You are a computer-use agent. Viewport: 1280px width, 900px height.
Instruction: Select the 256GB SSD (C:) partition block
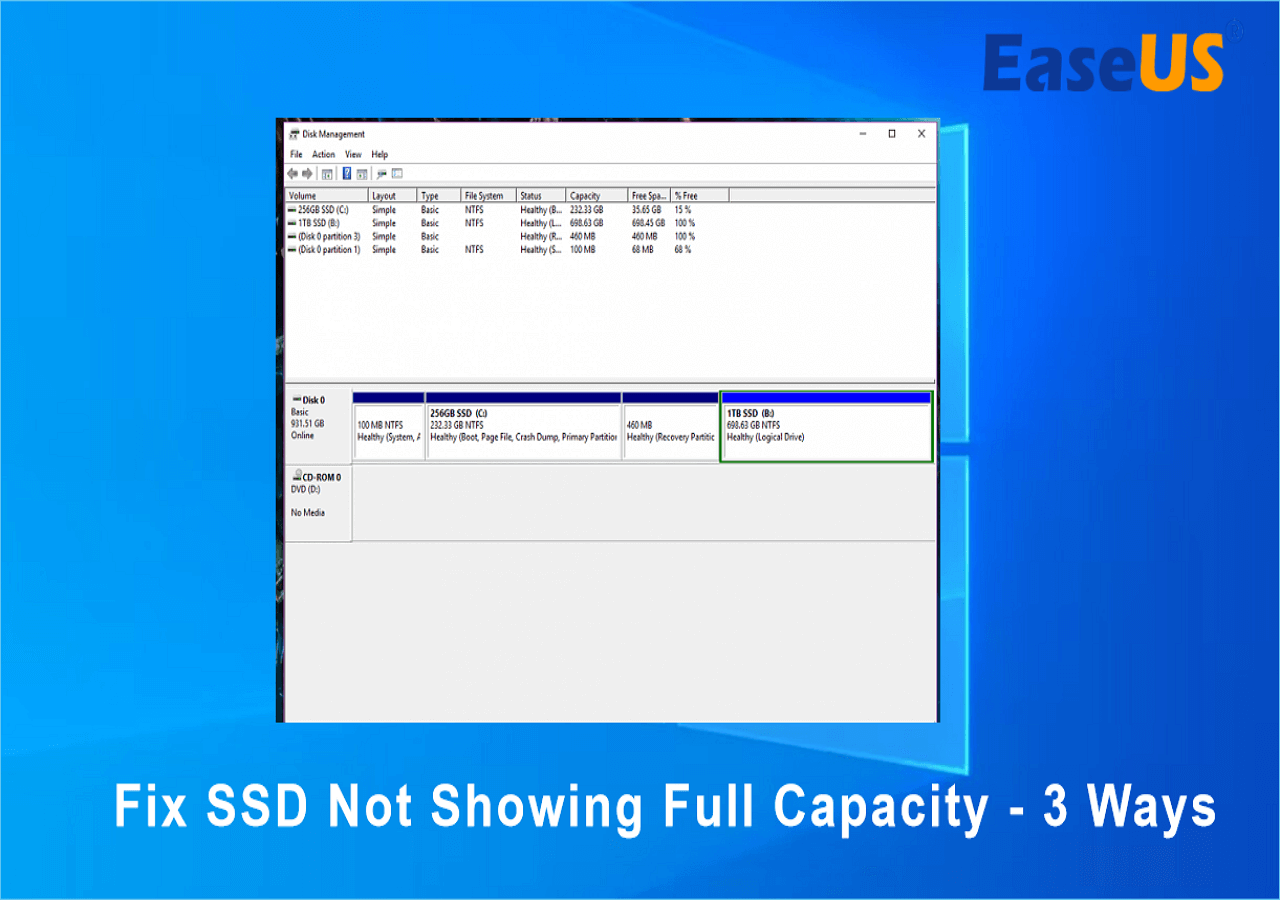pos(524,427)
